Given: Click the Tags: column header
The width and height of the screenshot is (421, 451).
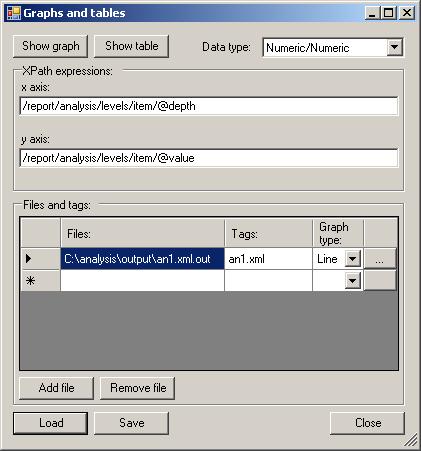Looking at the screenshot, I should point(268,233).
